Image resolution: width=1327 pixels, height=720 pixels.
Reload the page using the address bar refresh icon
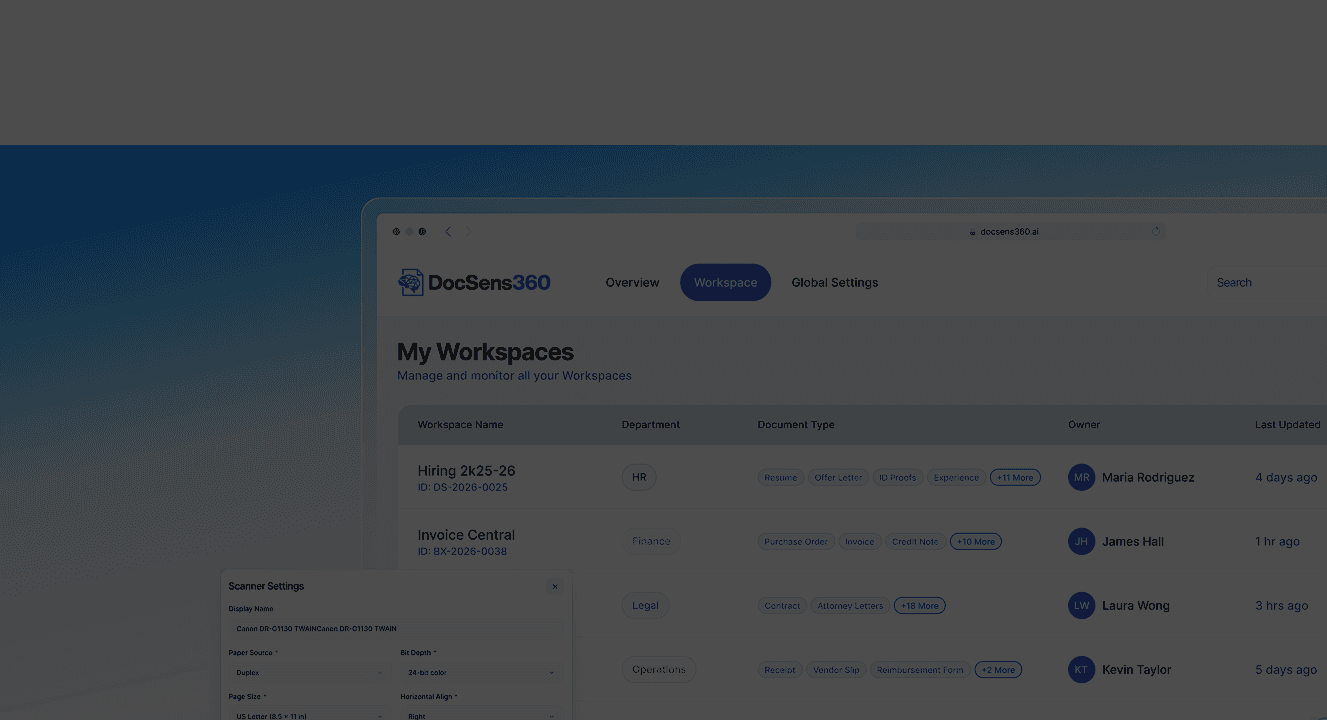[1156, 231]
